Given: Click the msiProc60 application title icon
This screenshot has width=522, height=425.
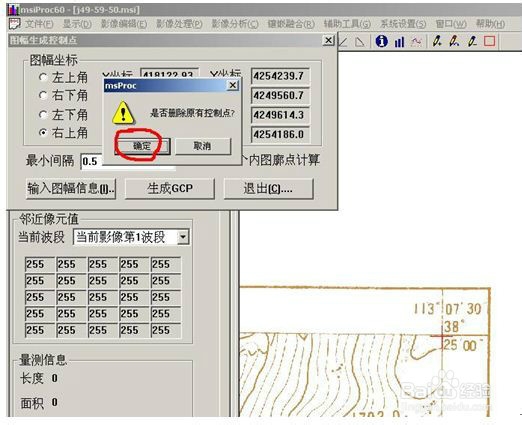Looking at the screenshot, I should click(x=13, y=9).
